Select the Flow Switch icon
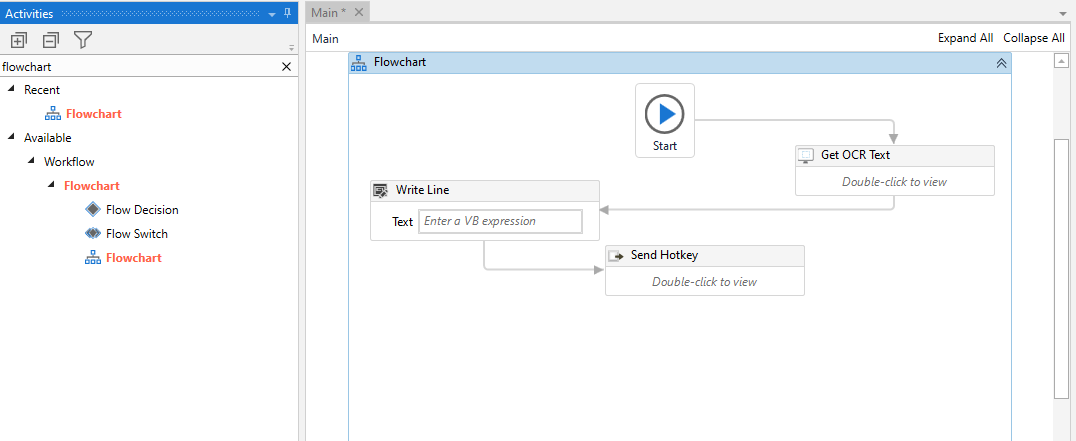Screen dimensions: 1076x441 pyautogui.click(x=93, y=233)
